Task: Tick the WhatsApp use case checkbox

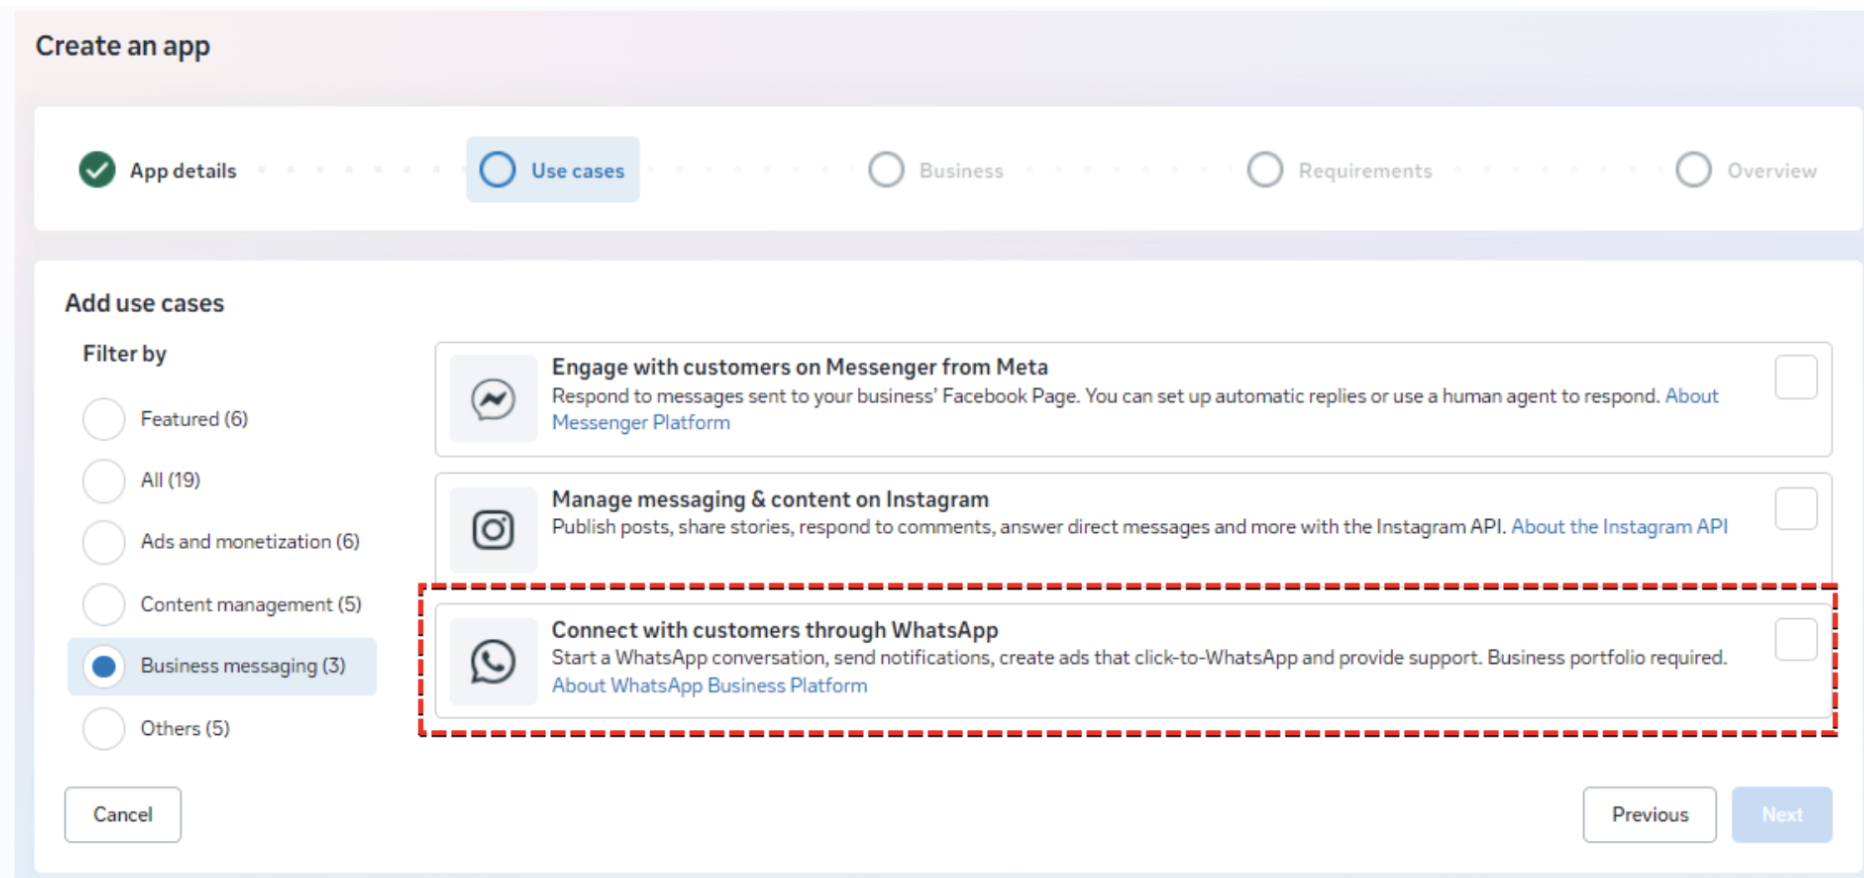Action: pyautogui.click(x=1796, y=639)
